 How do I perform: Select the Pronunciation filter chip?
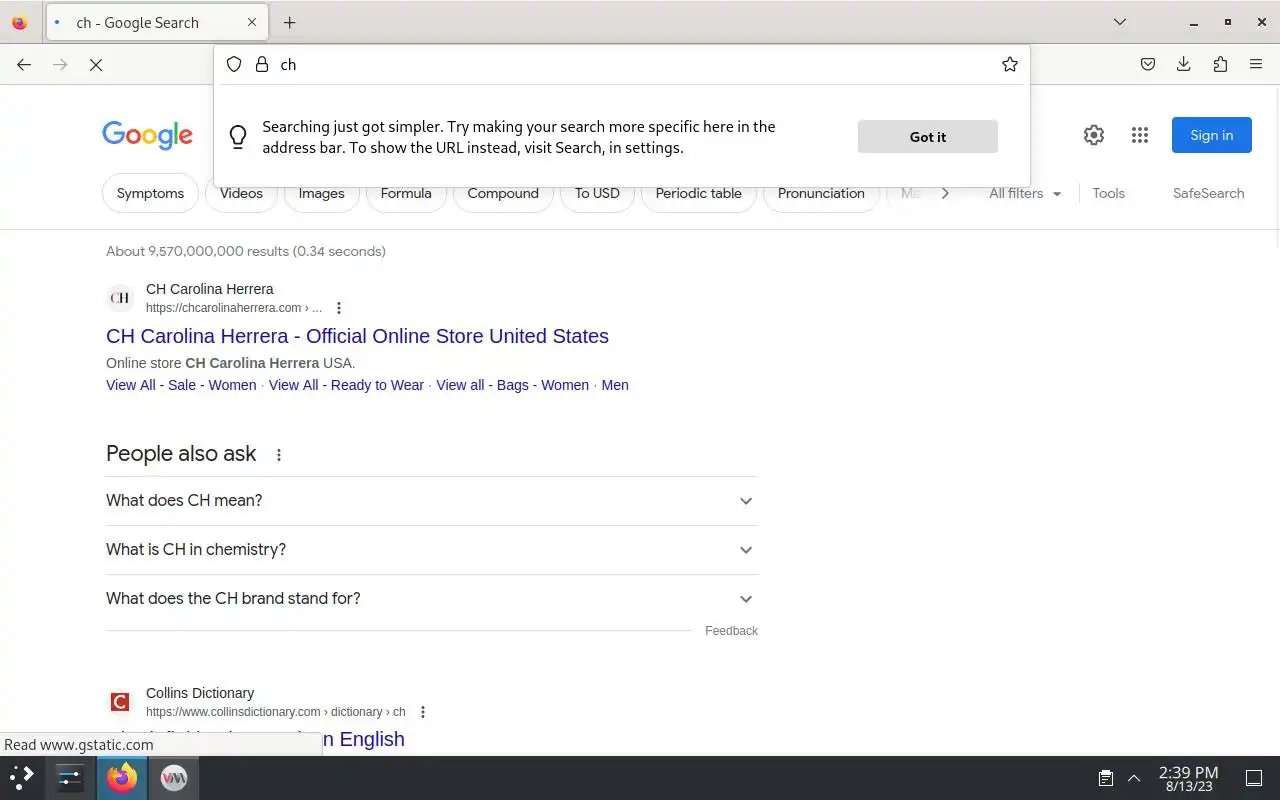pos(821,193)
